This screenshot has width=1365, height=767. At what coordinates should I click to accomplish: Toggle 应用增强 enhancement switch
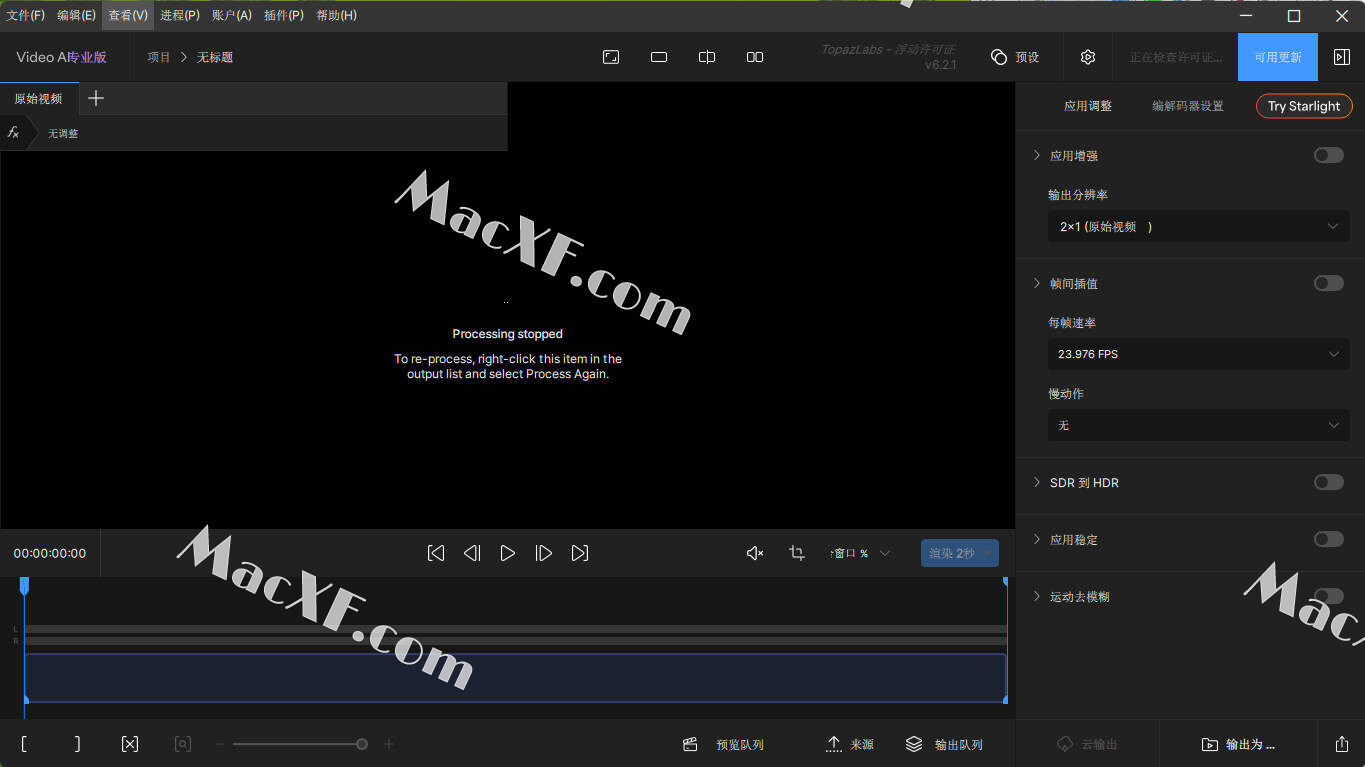click(x=1329, y=155)
